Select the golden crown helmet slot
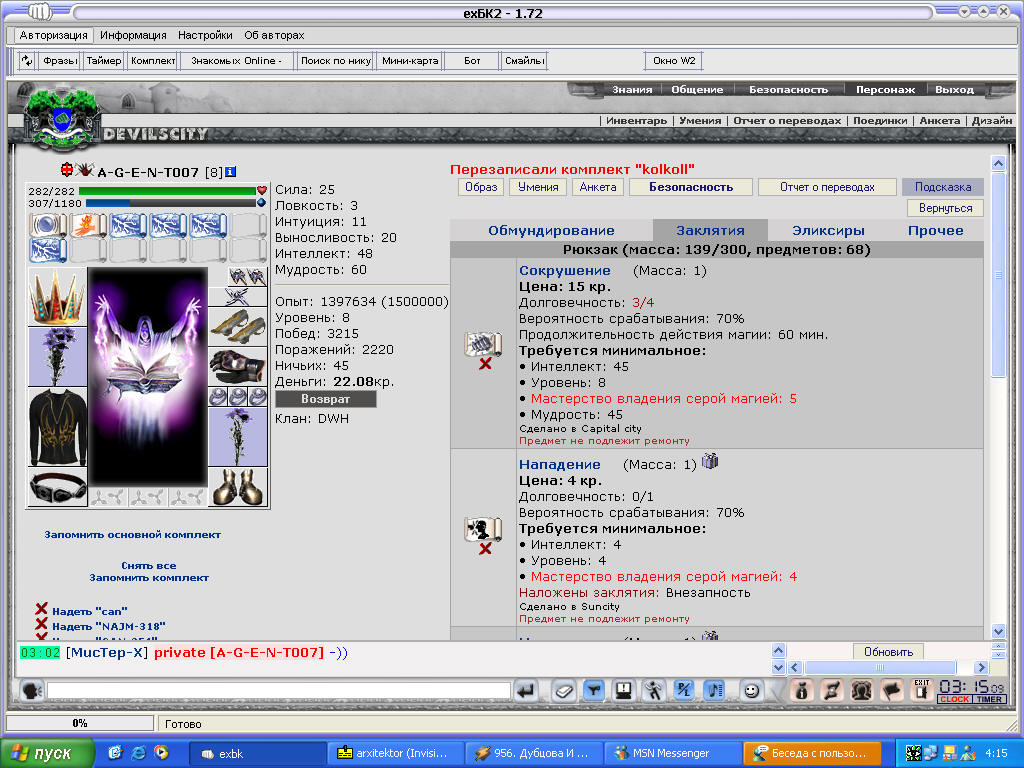Viewport: 1024px width, 768px height. tap(57, 296)
